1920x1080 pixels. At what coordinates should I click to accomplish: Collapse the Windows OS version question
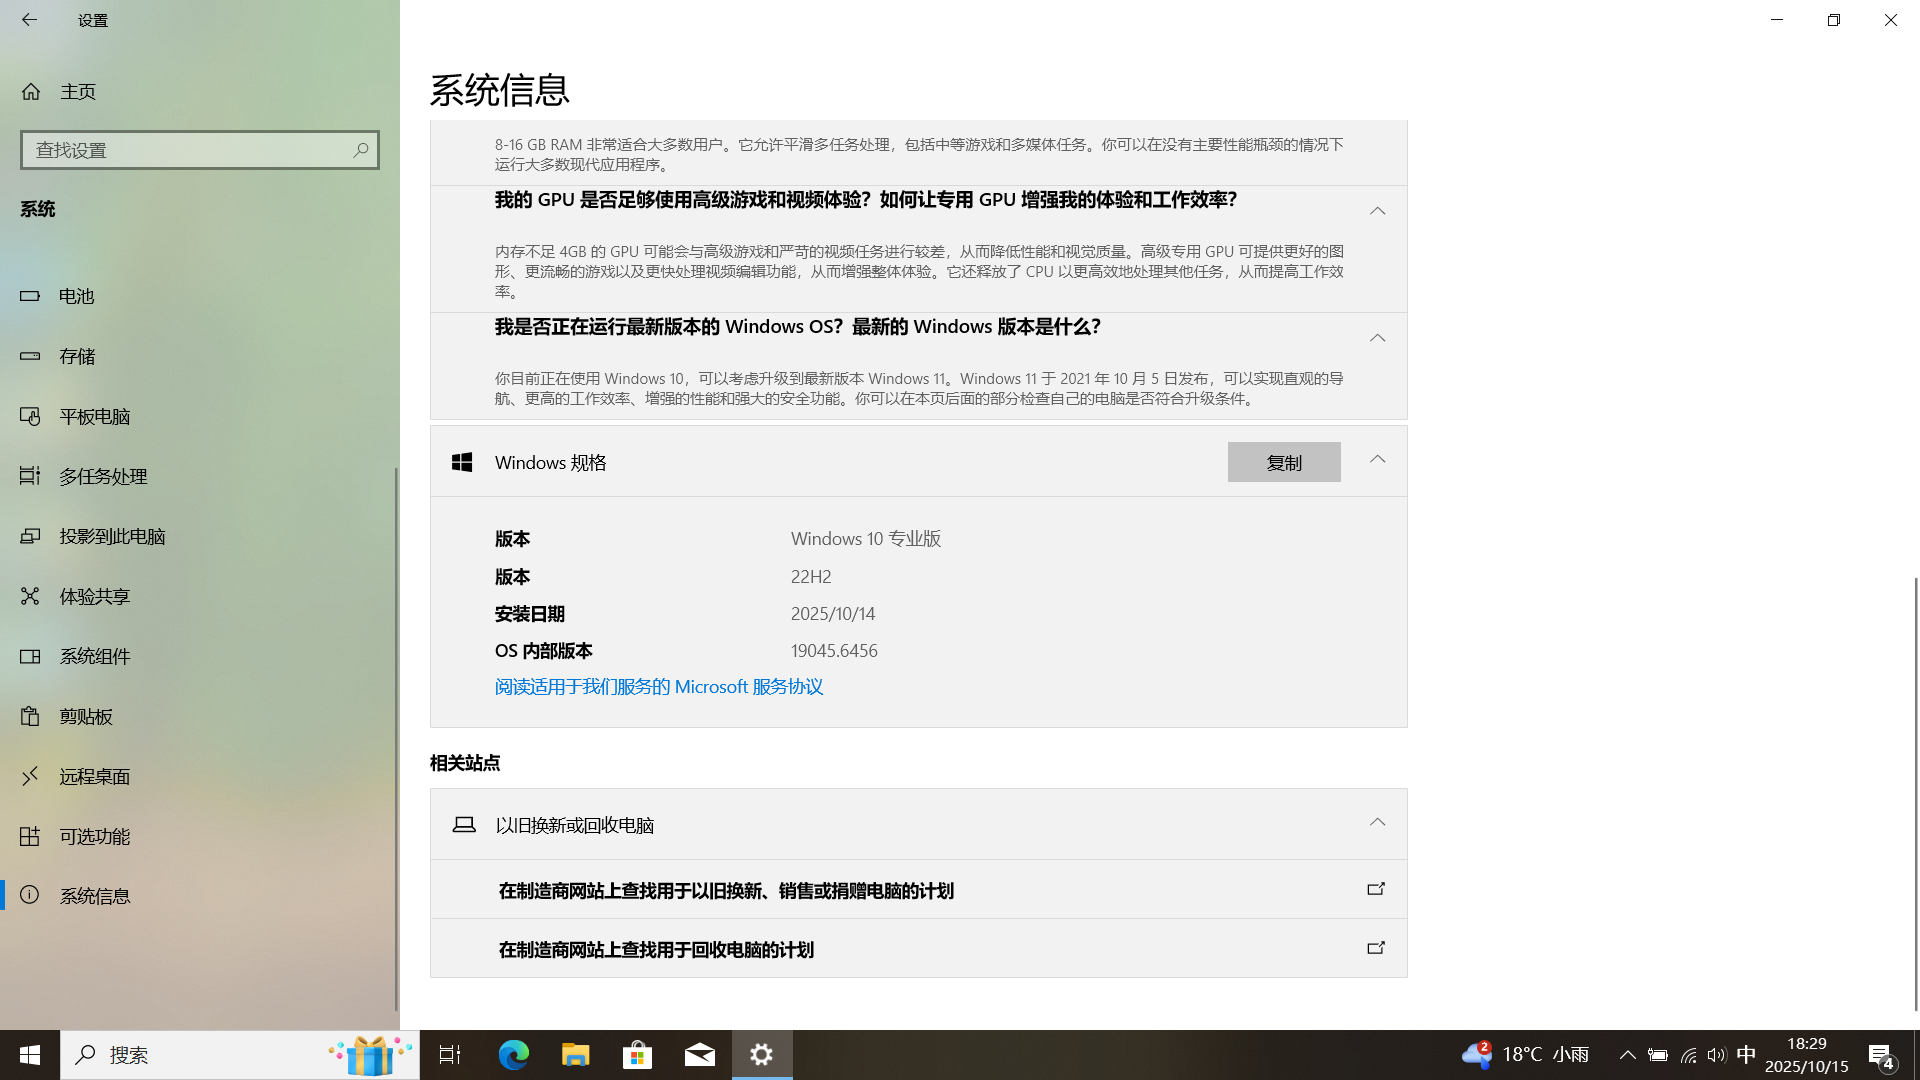pos(1377,338)
